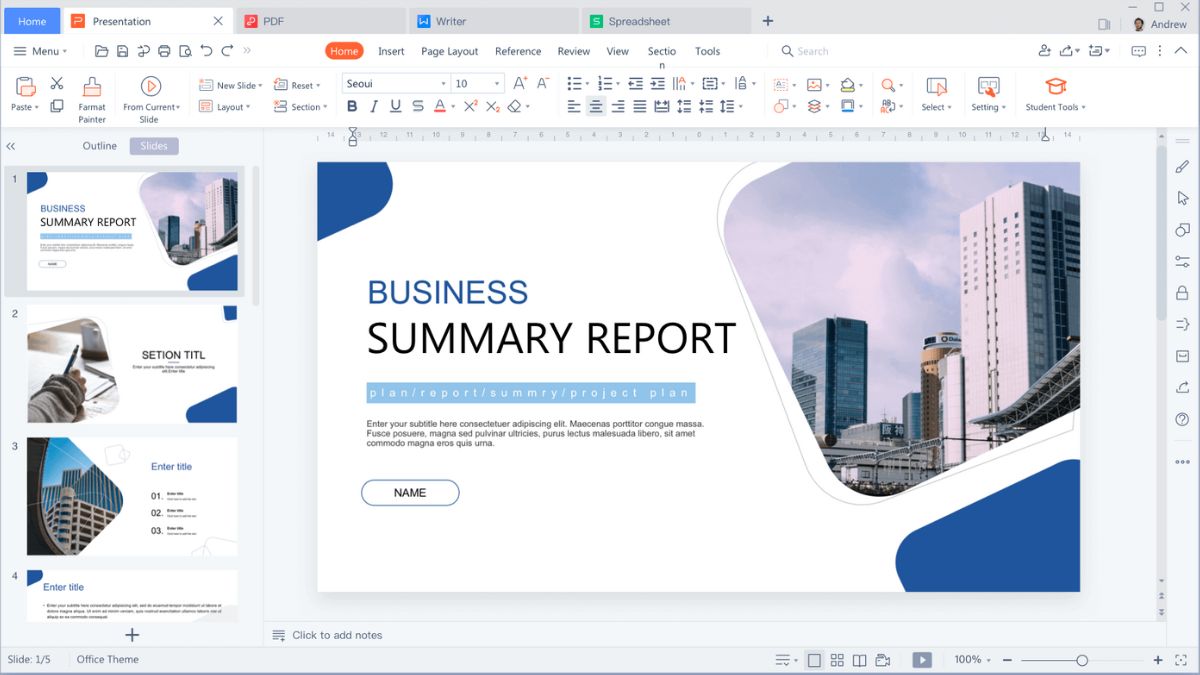This screenshot has height=675, width=1200.
Task: Enable center text alignment
Action: [595, 106]
